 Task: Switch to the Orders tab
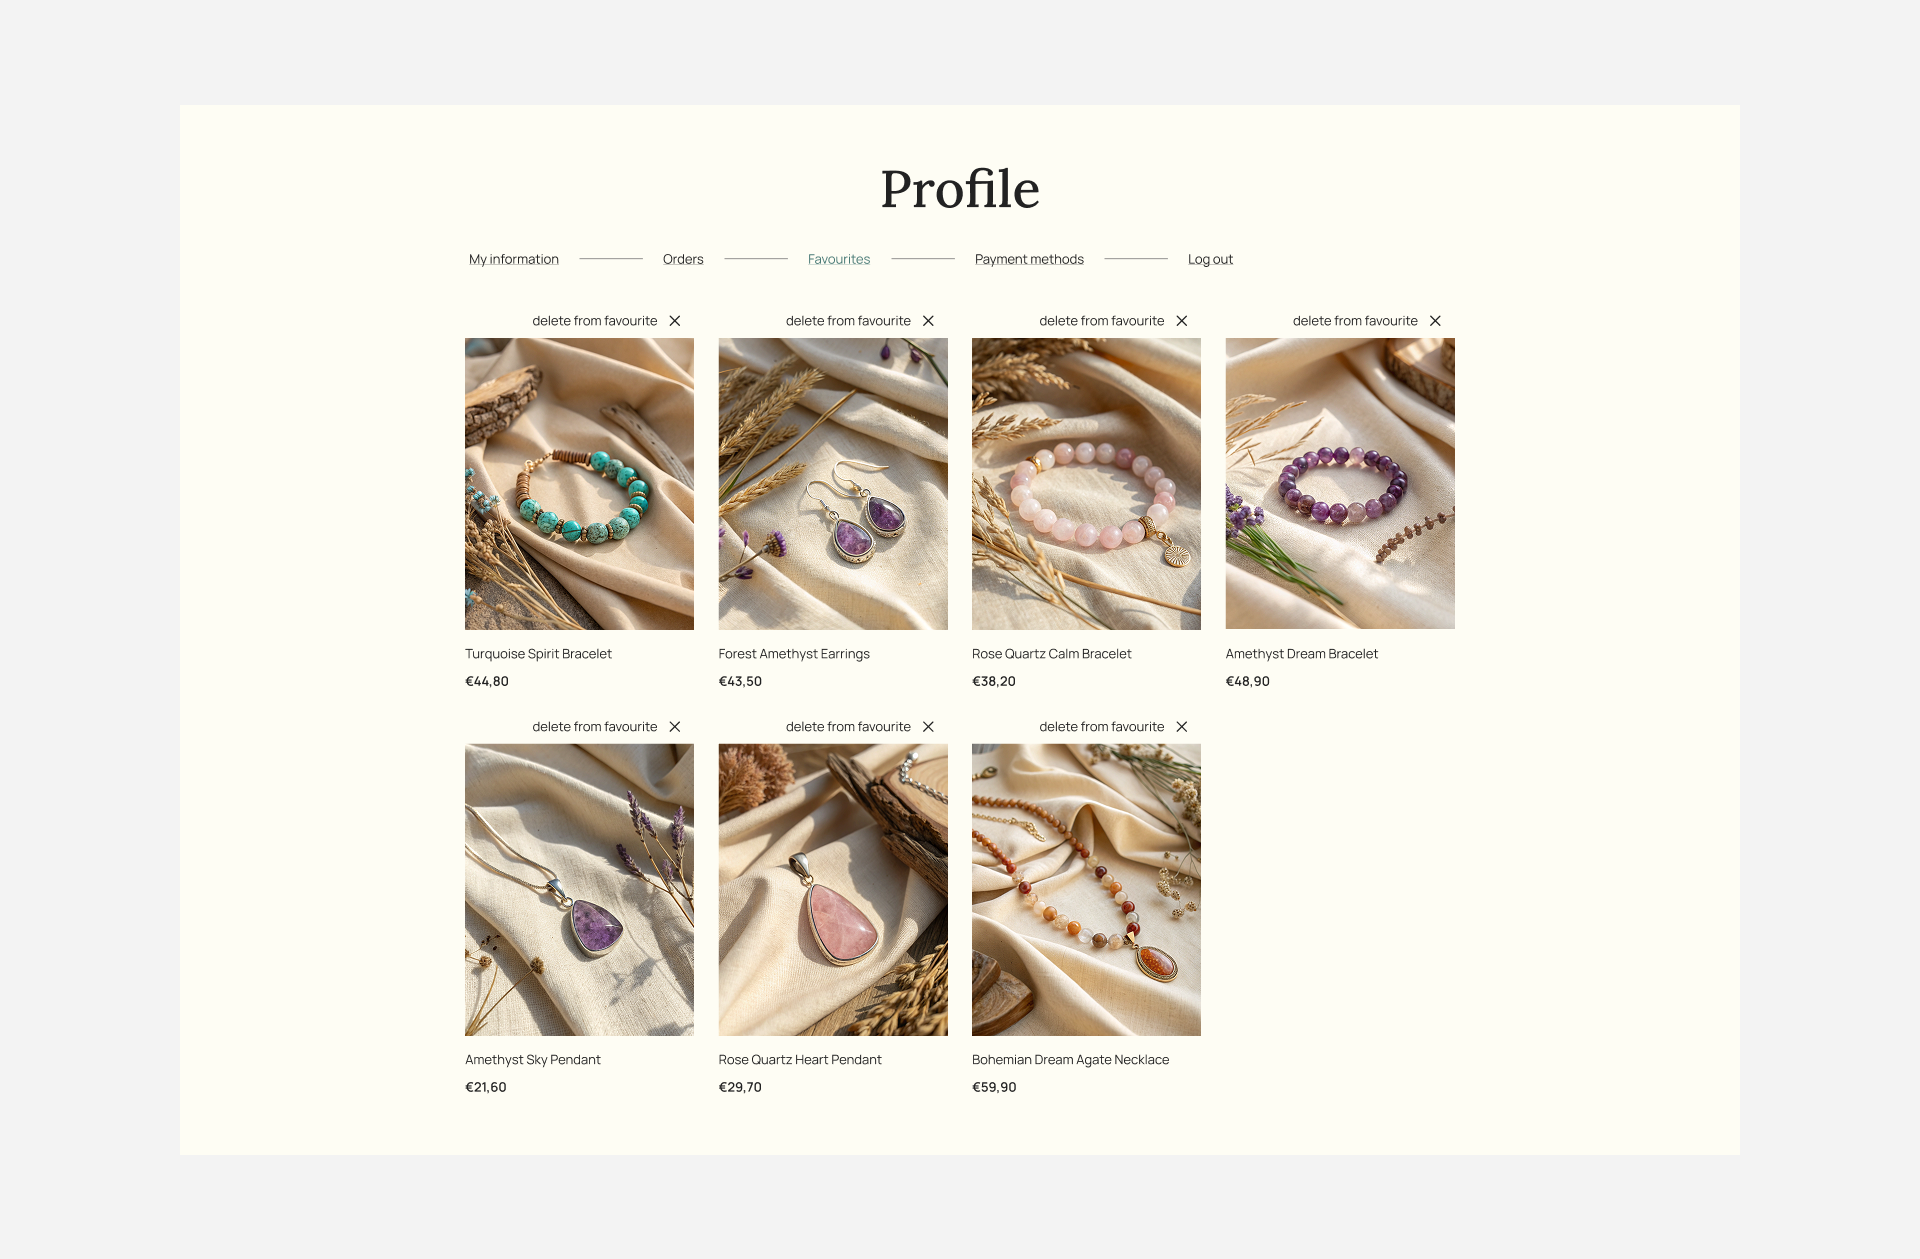click(x=683, y=259)
